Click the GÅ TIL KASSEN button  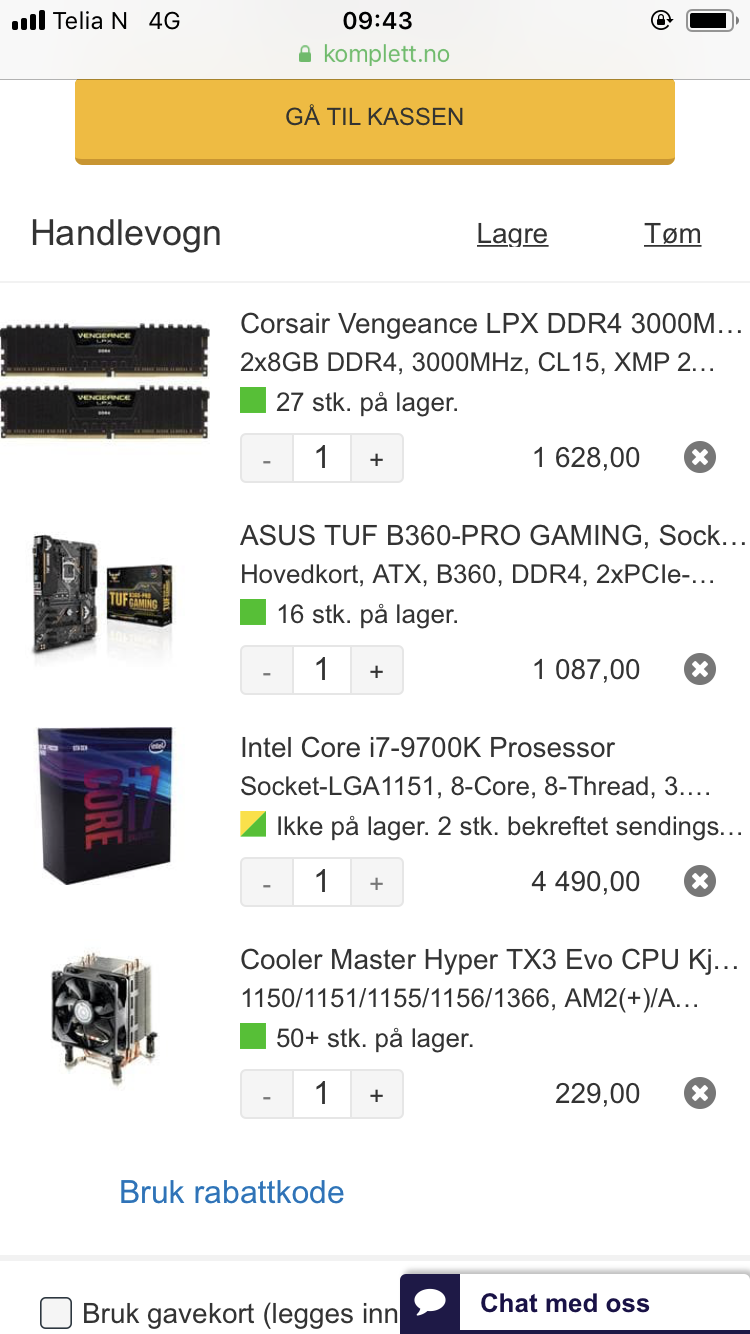pos(375,120)
